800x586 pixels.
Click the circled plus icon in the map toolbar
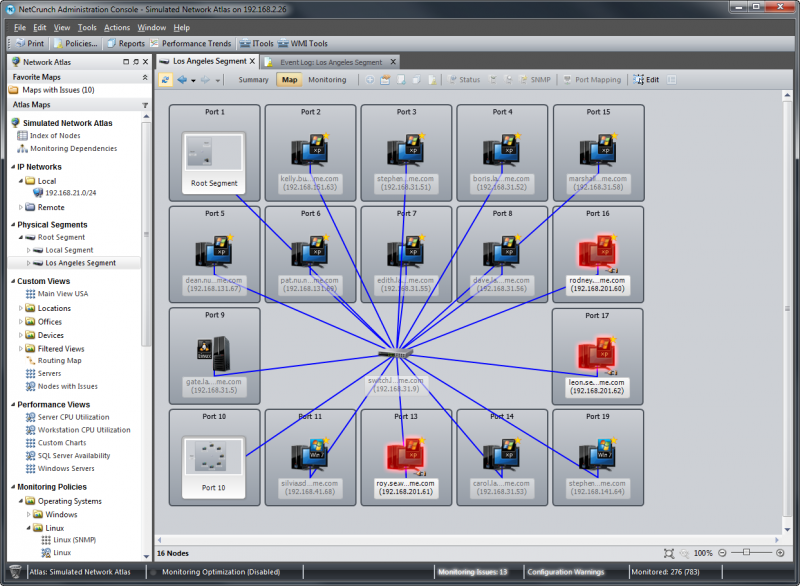tap(370, 80)
